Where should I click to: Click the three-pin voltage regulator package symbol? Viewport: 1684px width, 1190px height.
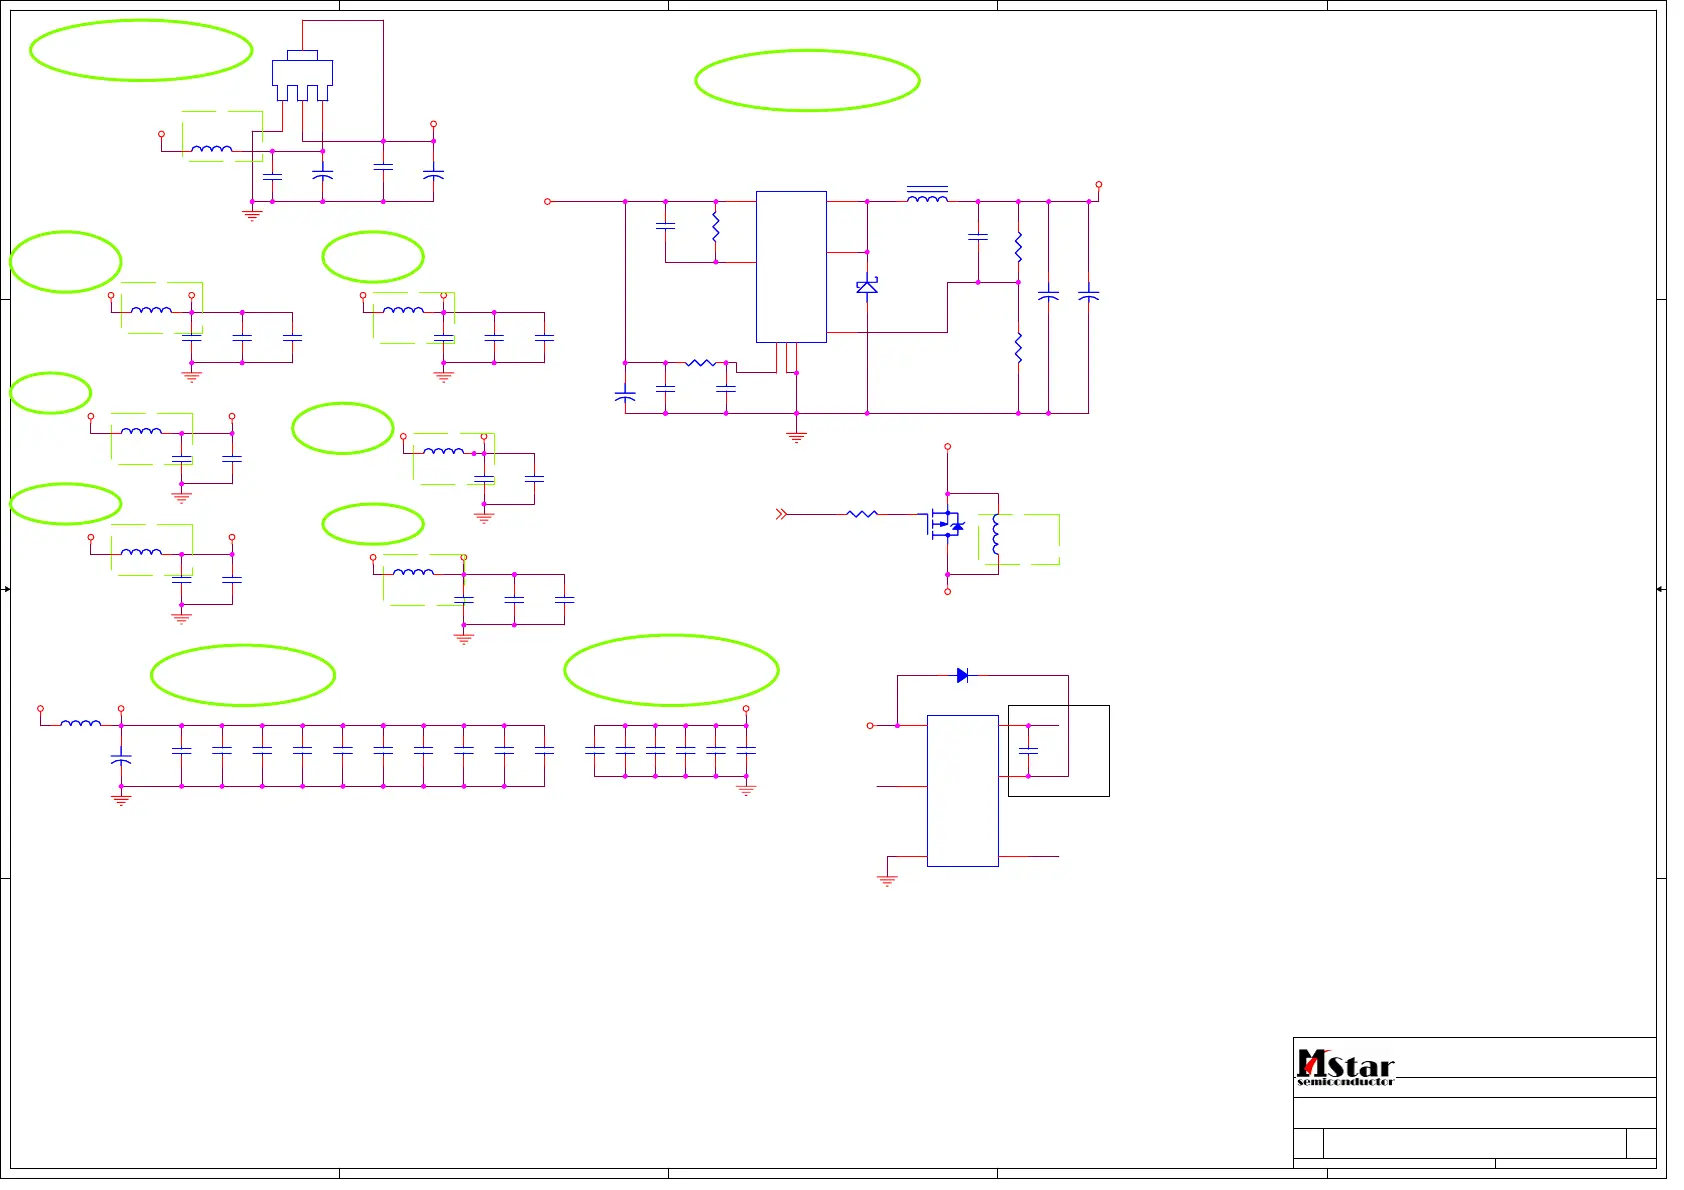point(302,76)
